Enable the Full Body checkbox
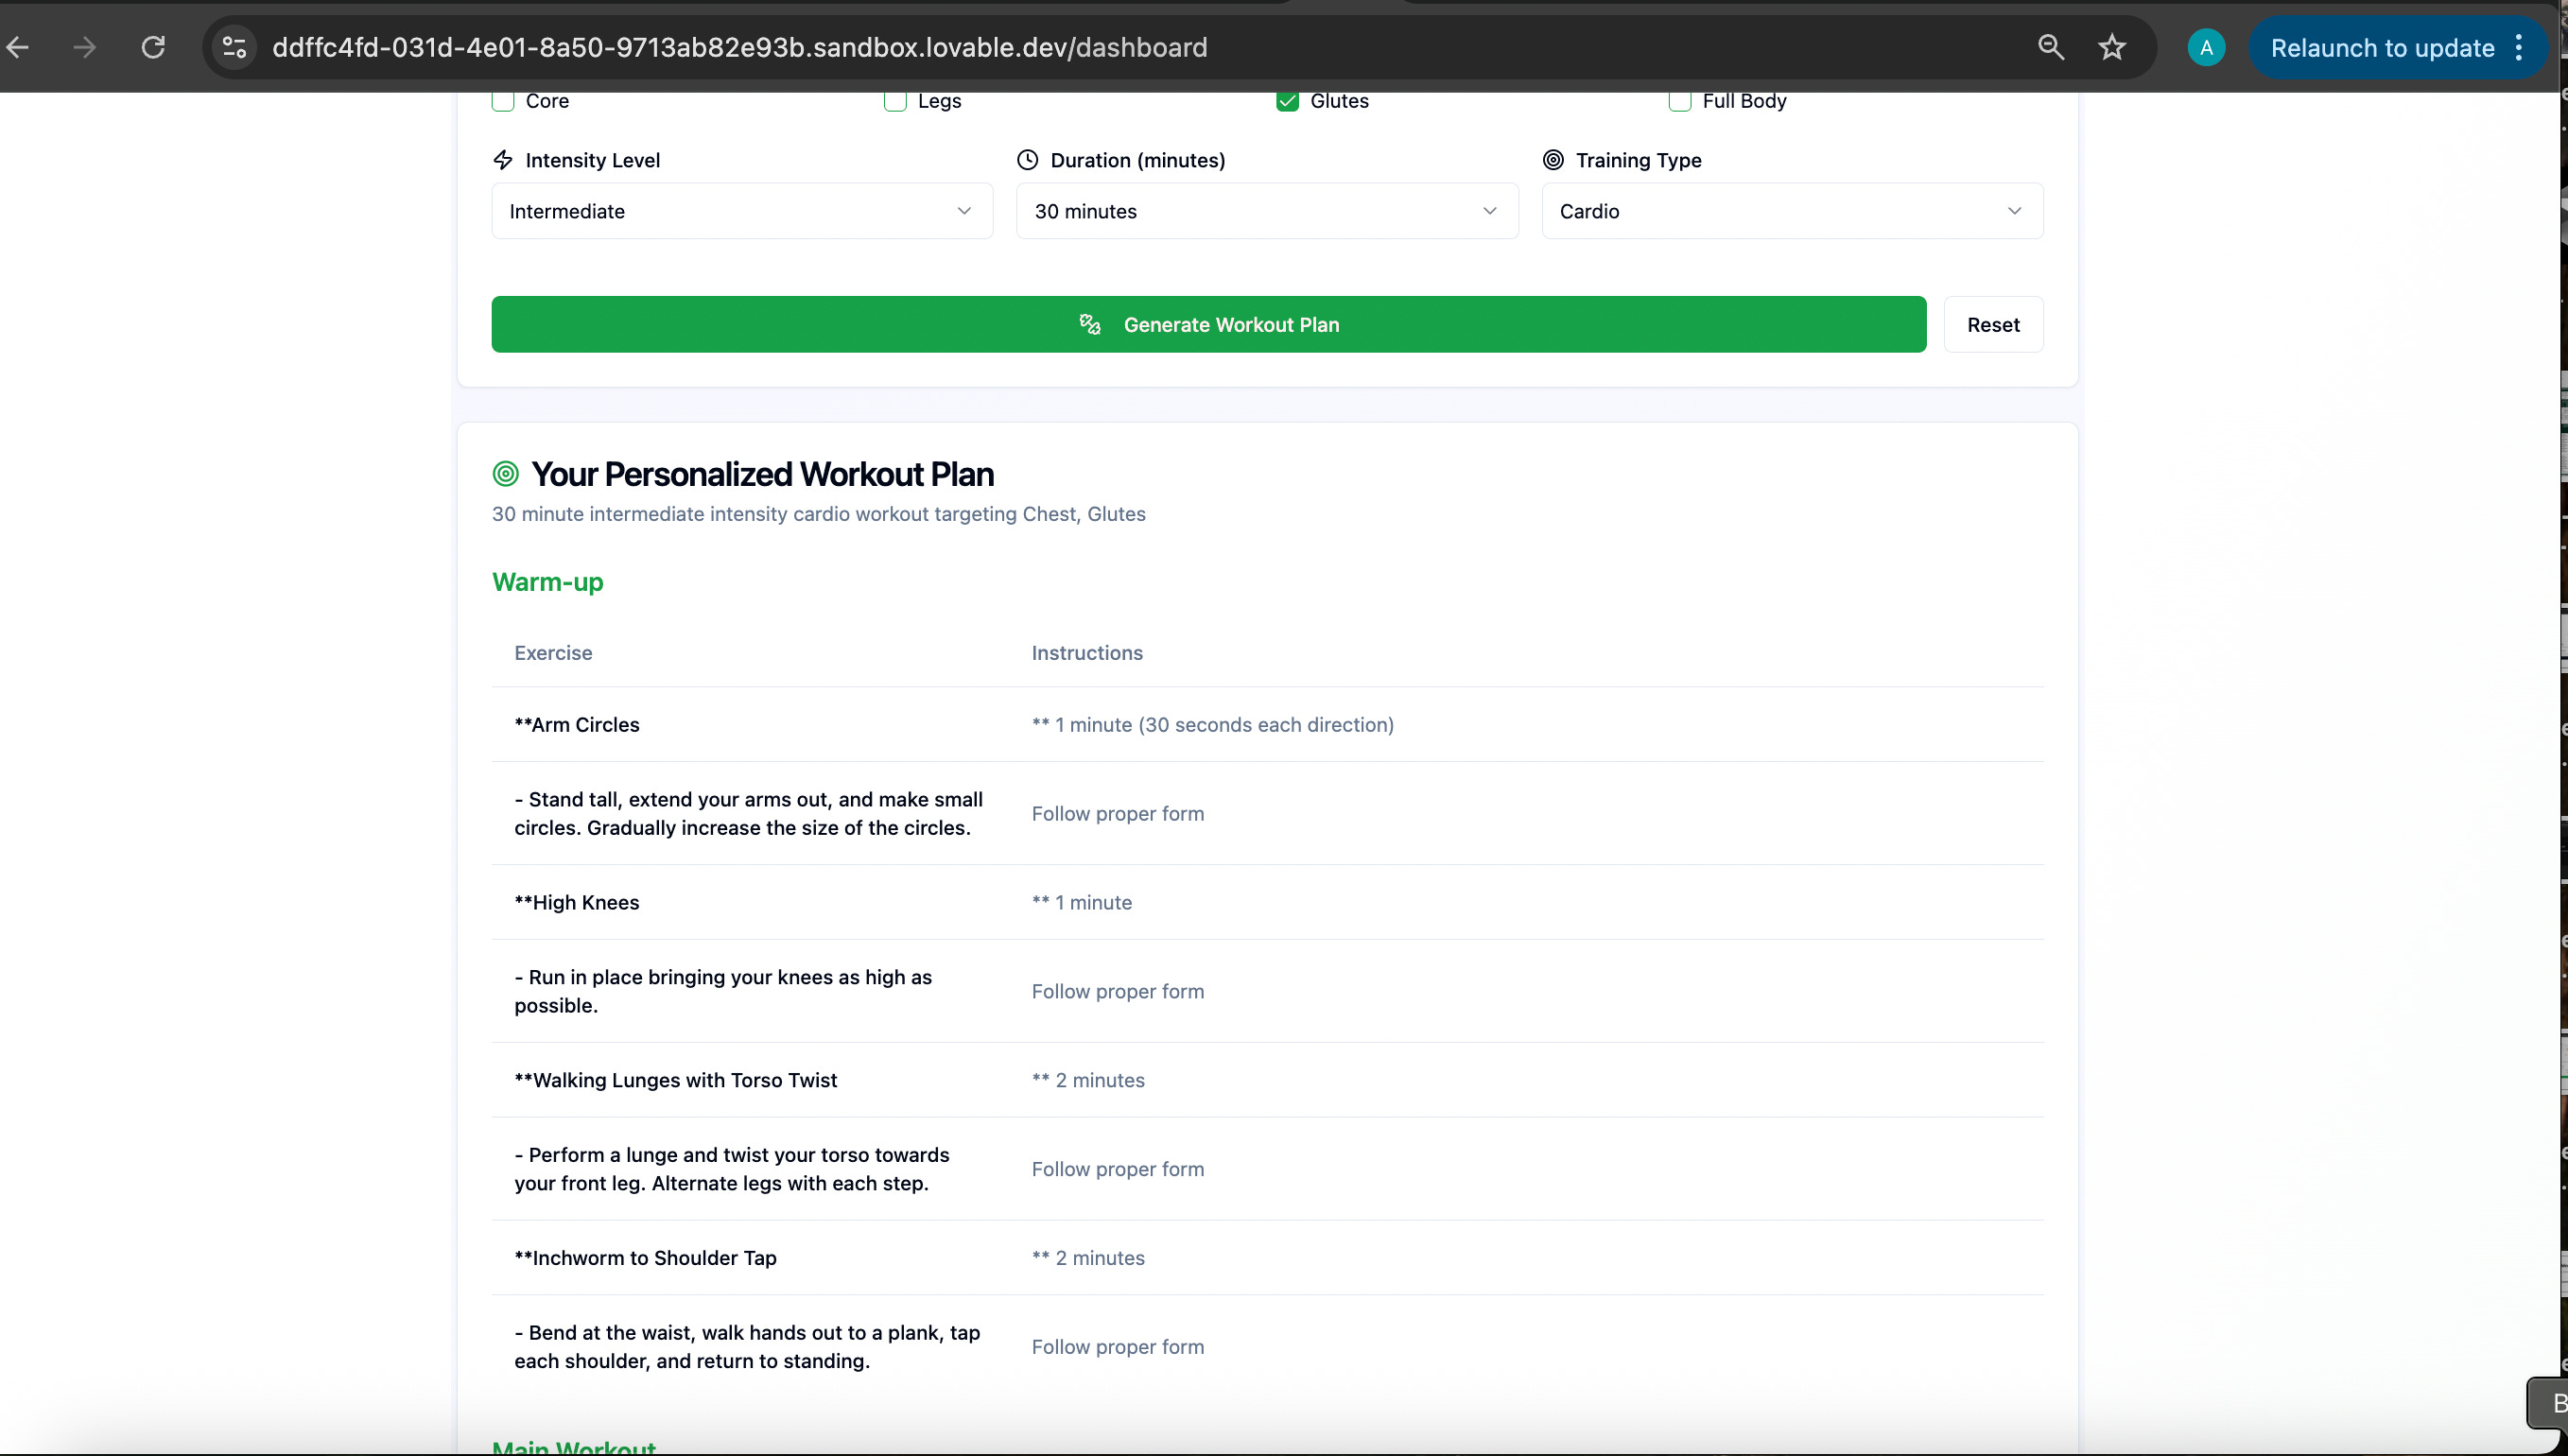2568x1456 pixels. (x=1679, y=101)
